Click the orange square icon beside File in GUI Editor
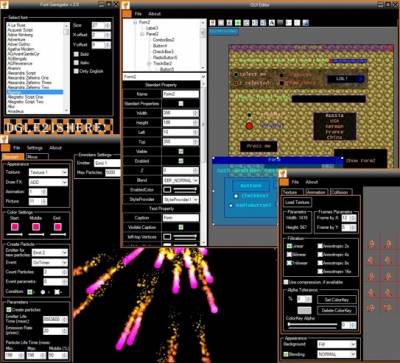The image size is (400, 363). (x=127, y=14)
